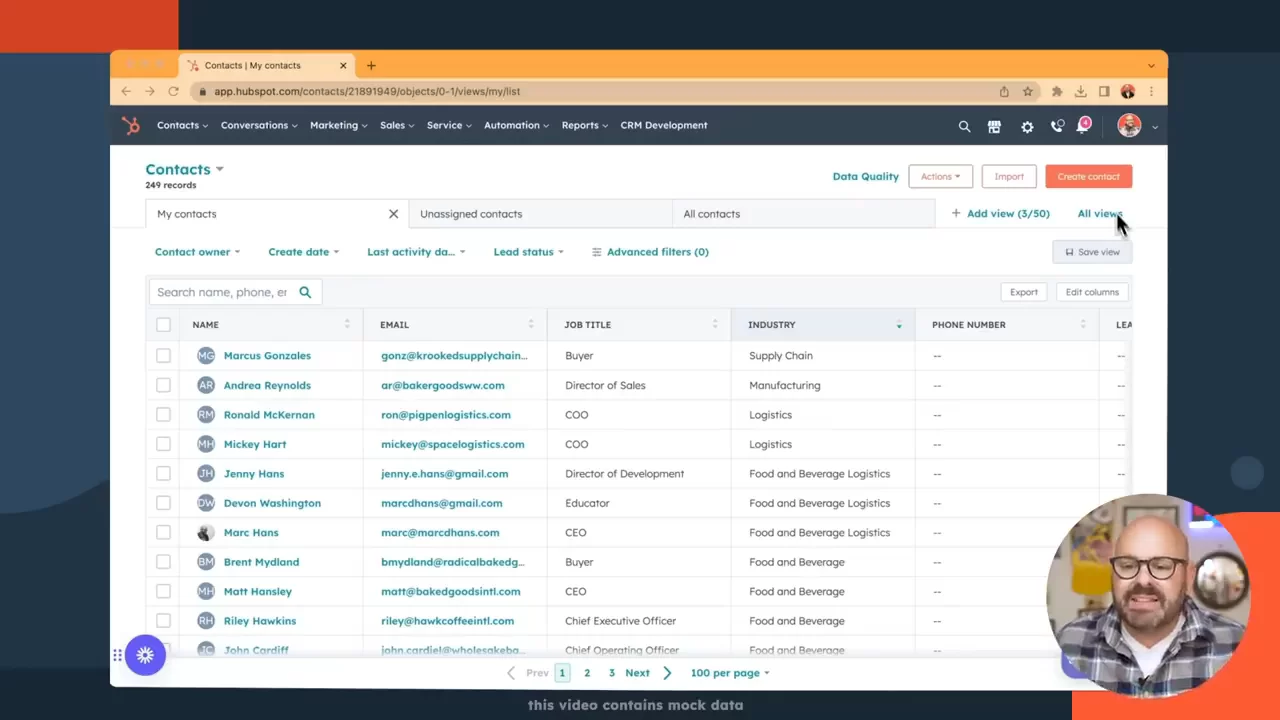Open the Lead status filter dropdown
This screenshot has height=720, width=1280.
coord(528,252)
